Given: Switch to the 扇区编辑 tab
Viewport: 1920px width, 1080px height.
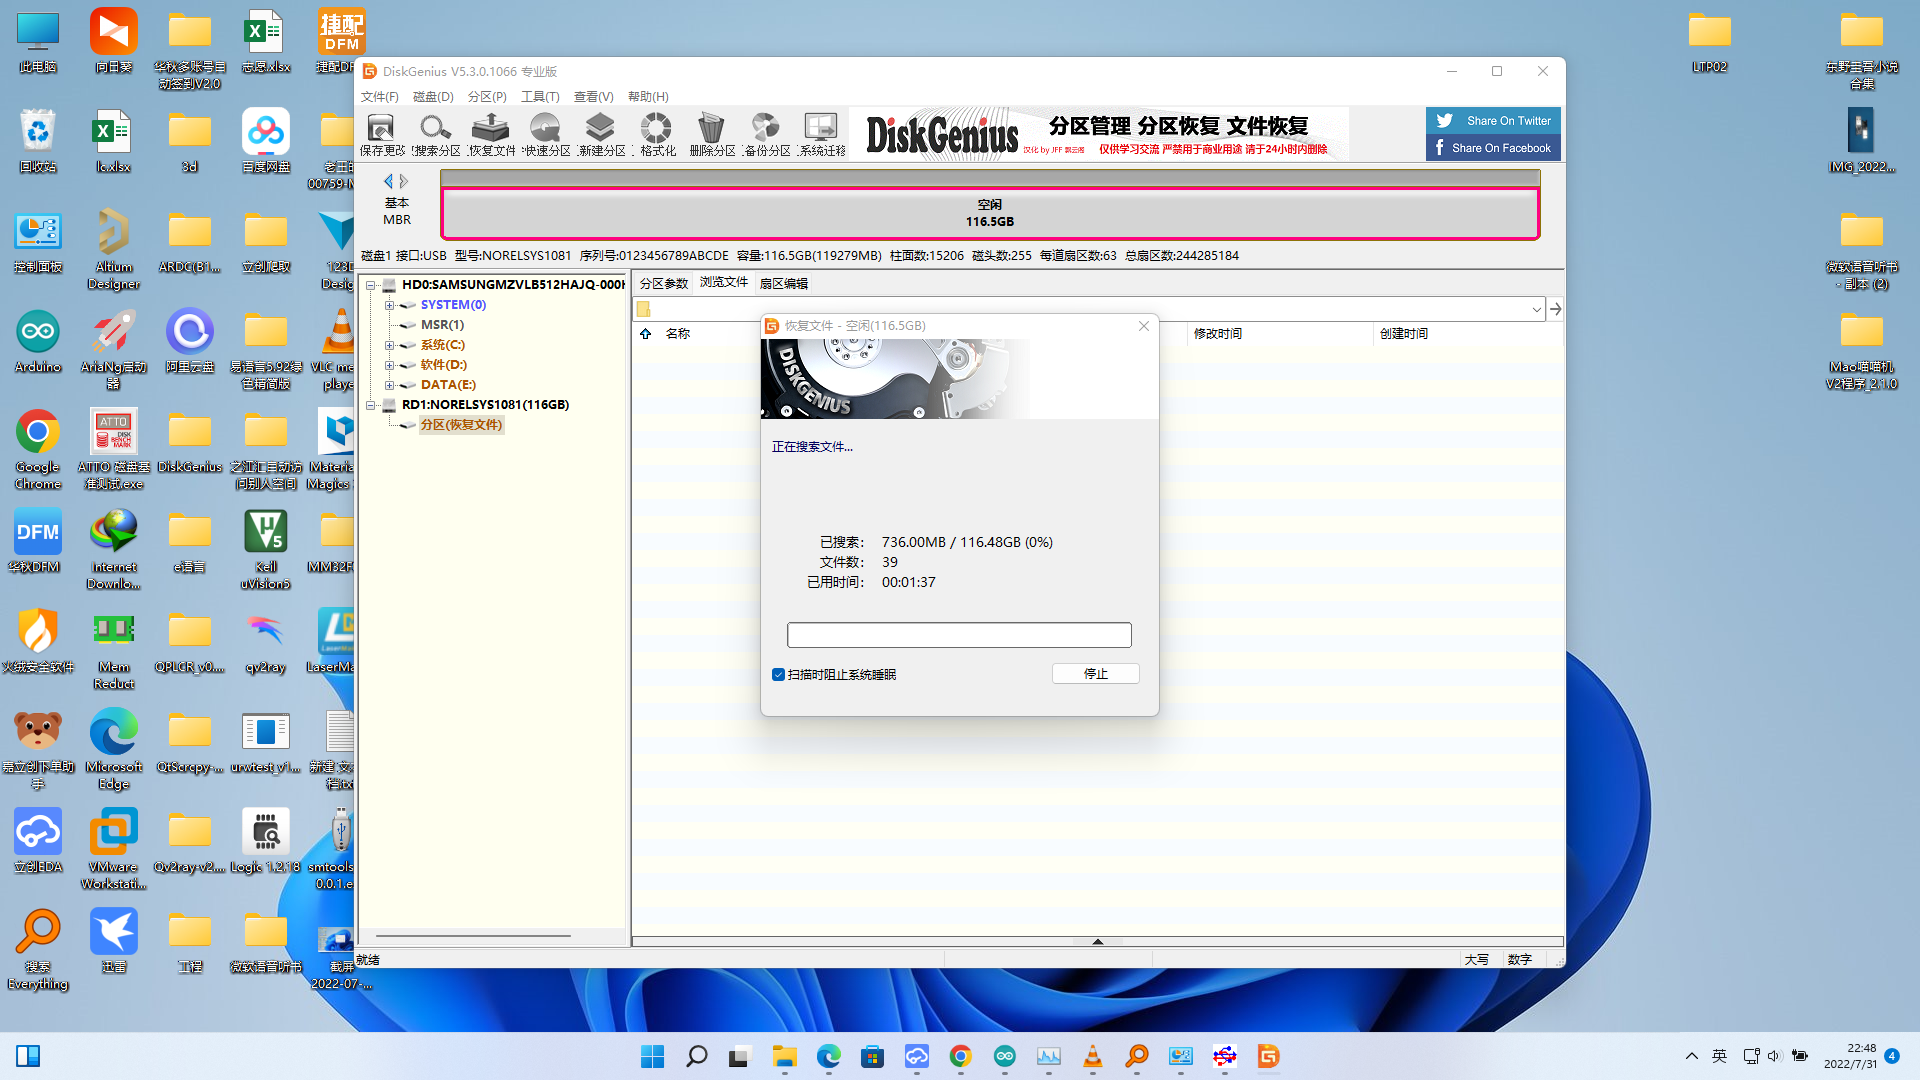Looking at the screenshot, I should point(783,284).
